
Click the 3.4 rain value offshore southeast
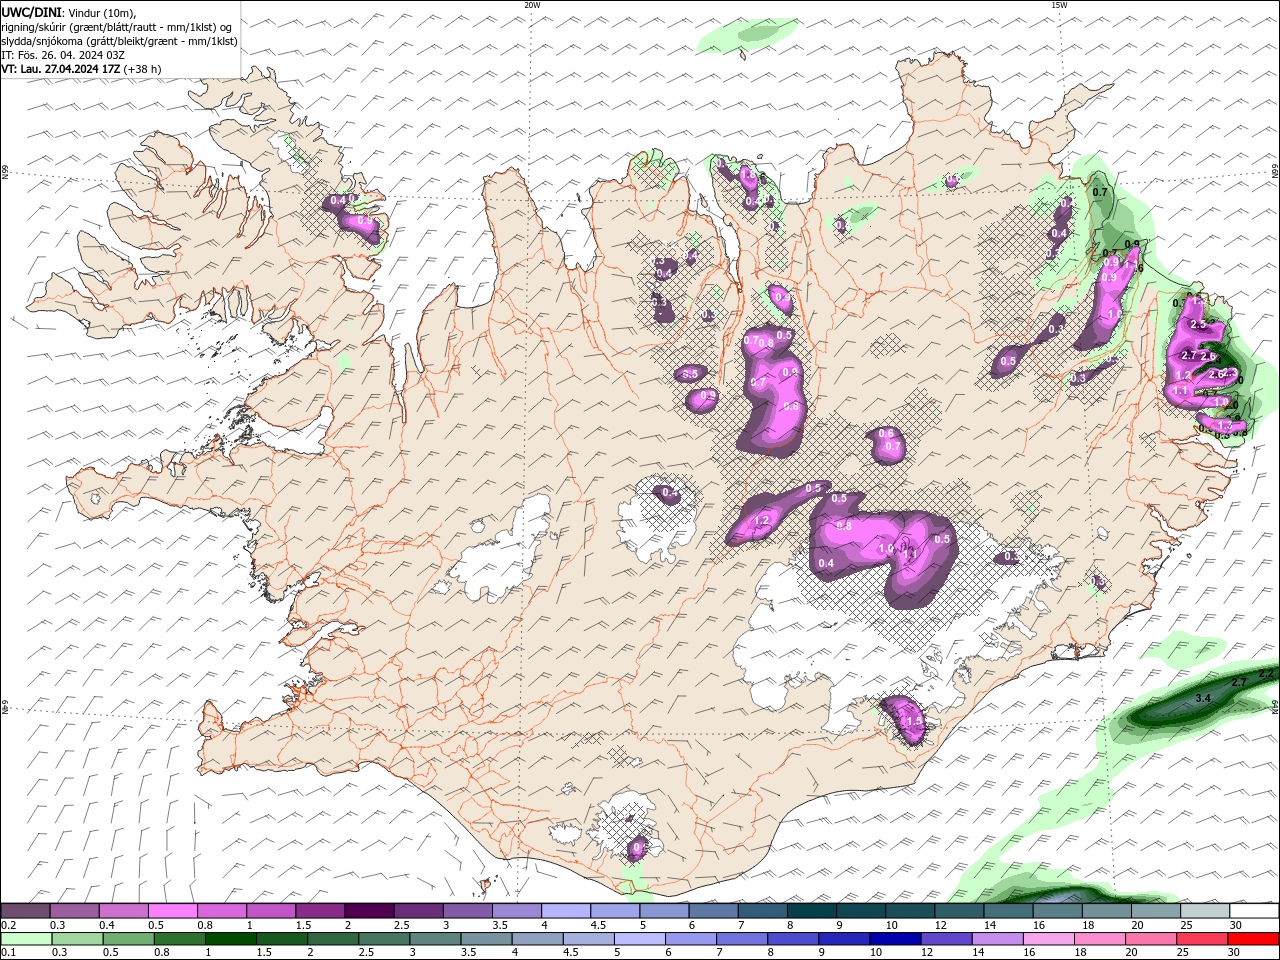1203,698
